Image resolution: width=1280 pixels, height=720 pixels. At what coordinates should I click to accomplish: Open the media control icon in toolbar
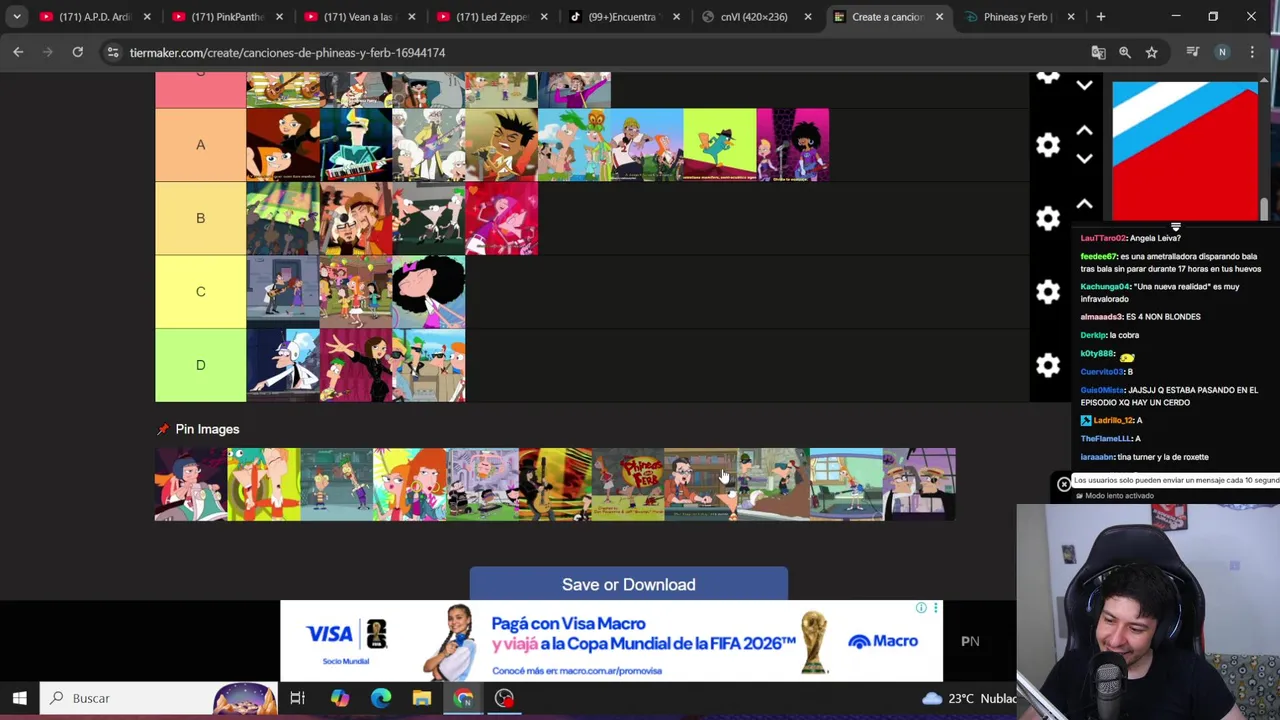(1192, 52)
